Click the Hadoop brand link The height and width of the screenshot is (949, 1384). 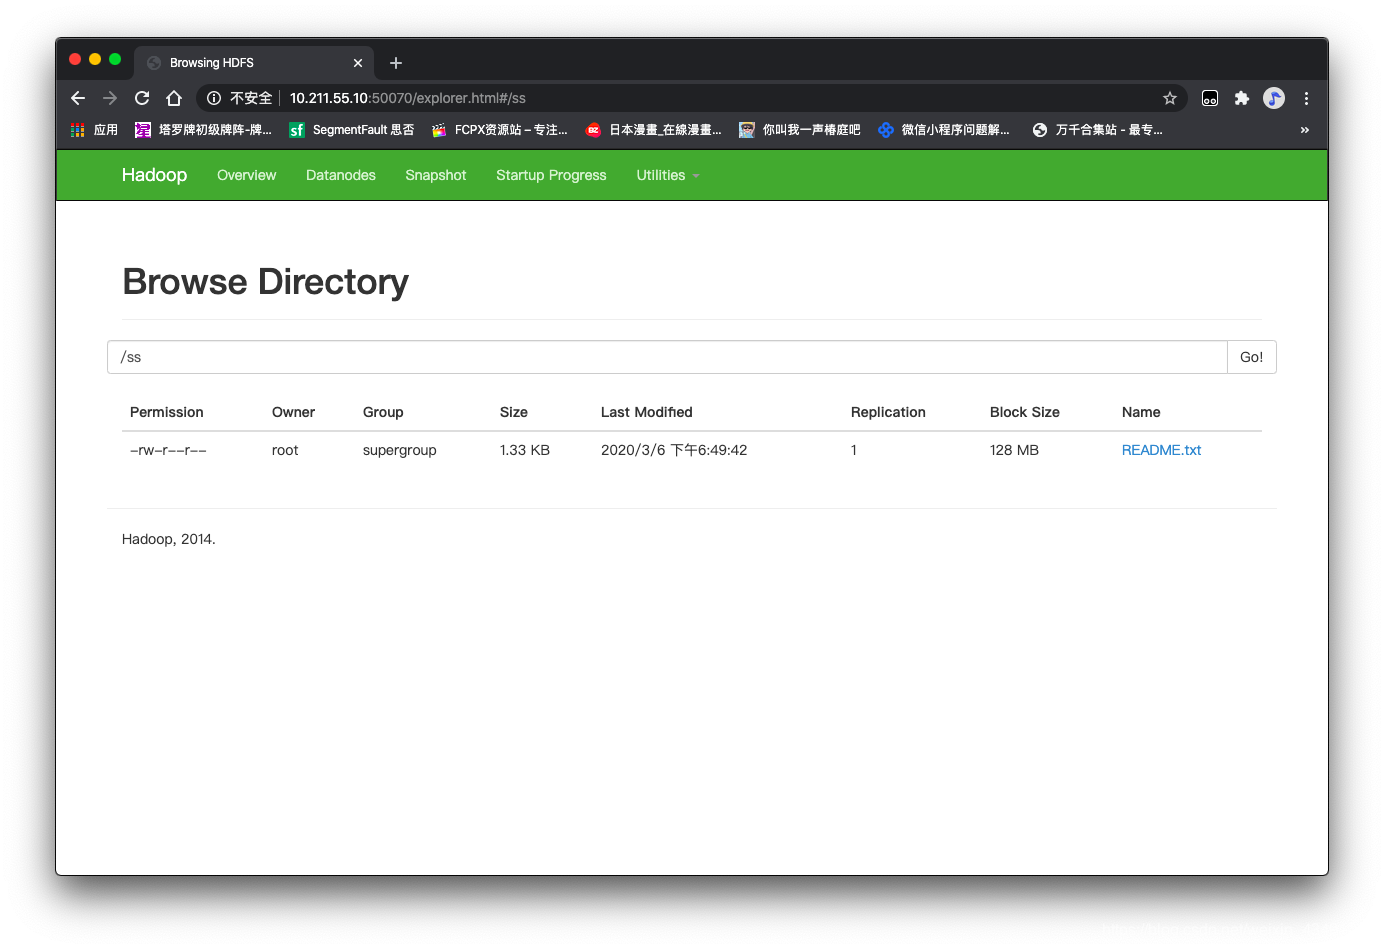[154, 175]
